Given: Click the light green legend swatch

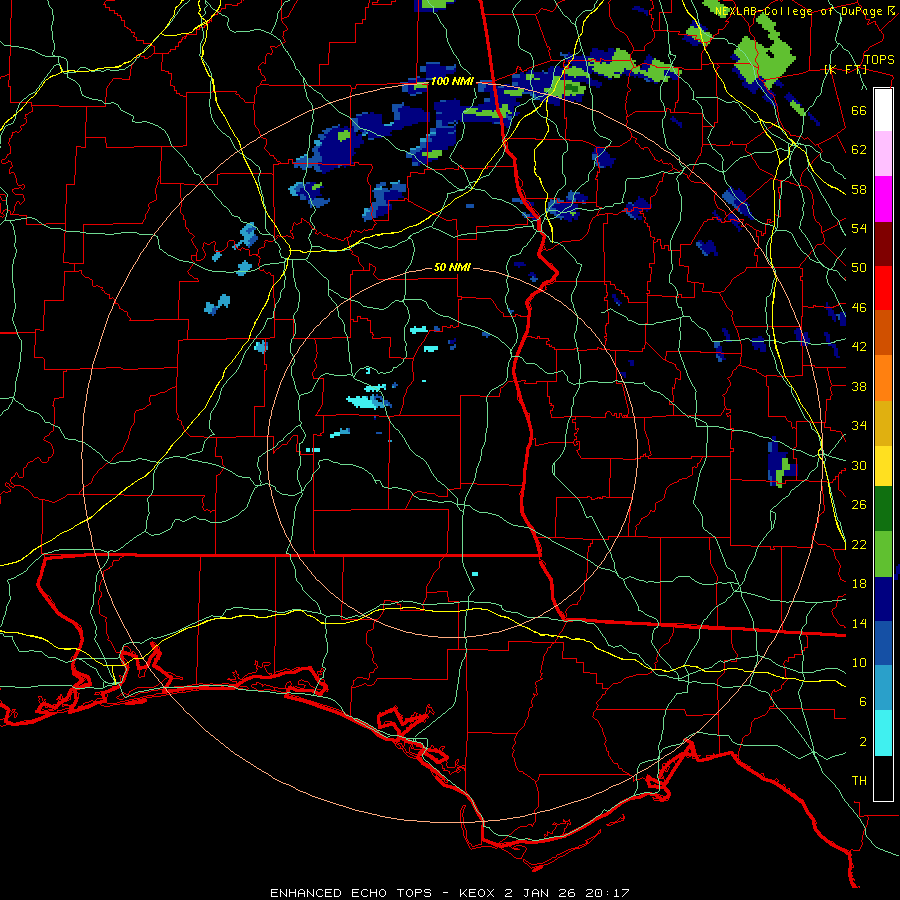Looking at the screenshot, I should click(883, 554).
